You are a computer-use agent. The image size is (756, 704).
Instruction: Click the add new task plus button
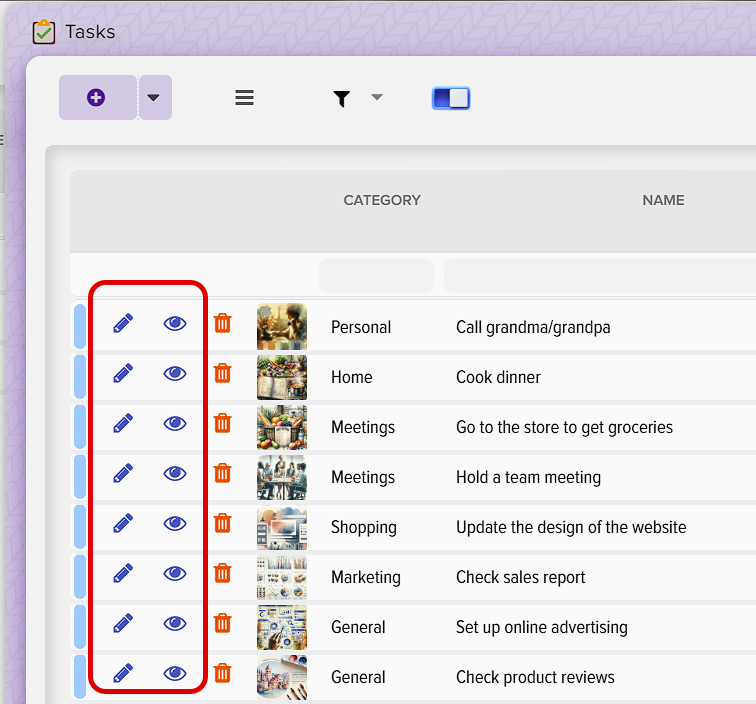pyautogui.click(x=98, y=97)
